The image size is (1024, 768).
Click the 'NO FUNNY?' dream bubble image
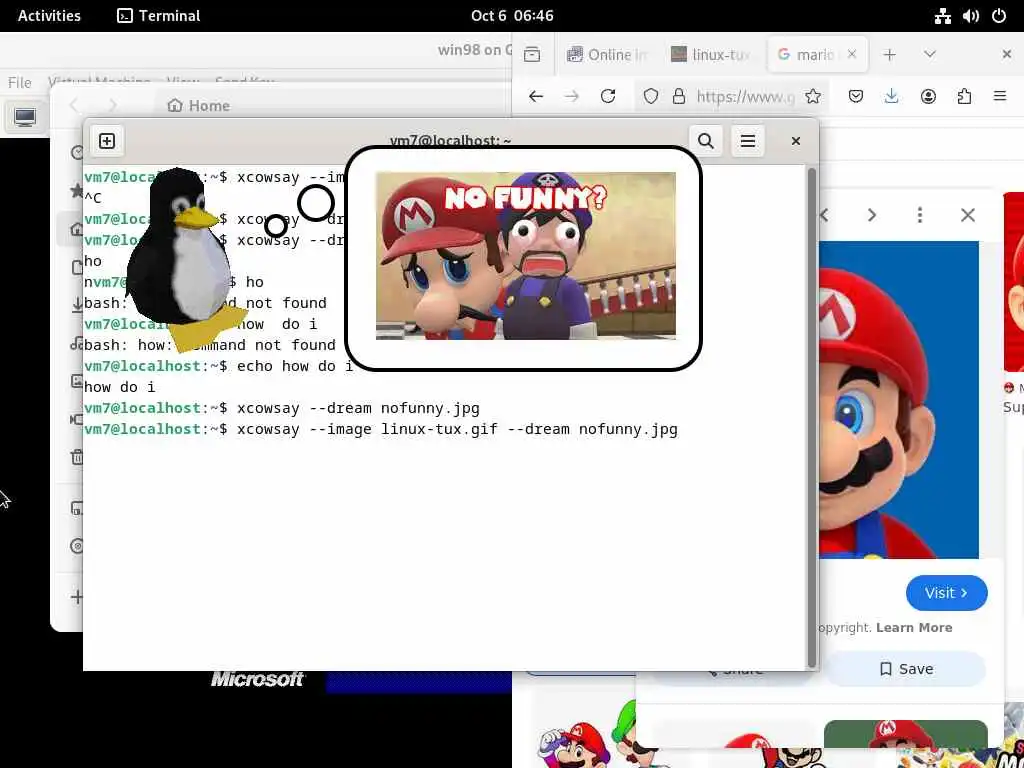click(526, 255)
